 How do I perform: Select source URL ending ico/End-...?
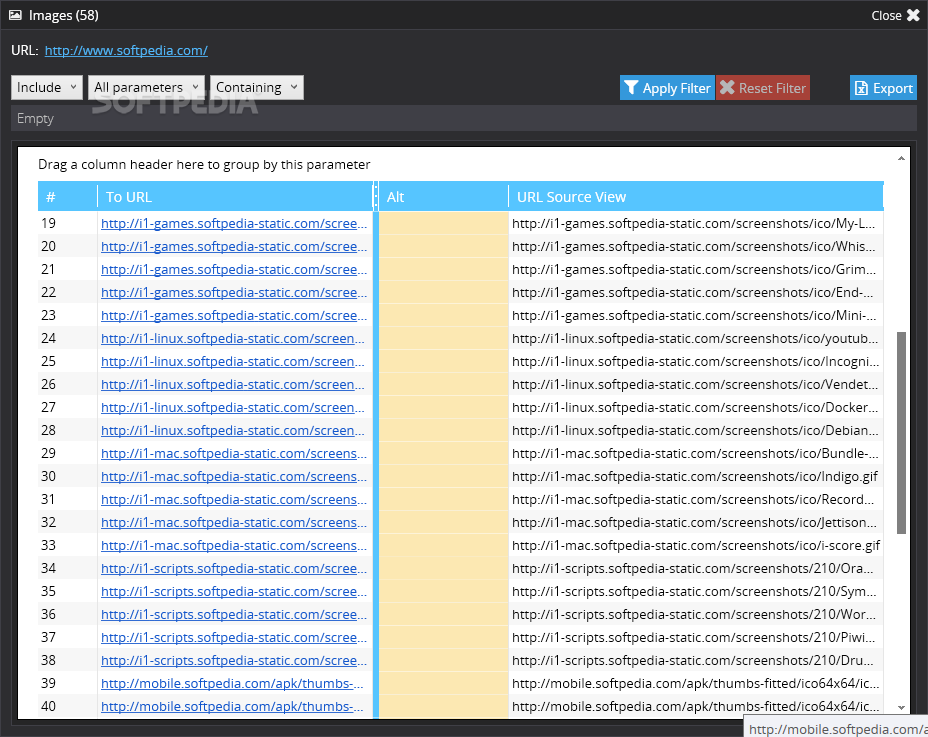click(692, 293)
